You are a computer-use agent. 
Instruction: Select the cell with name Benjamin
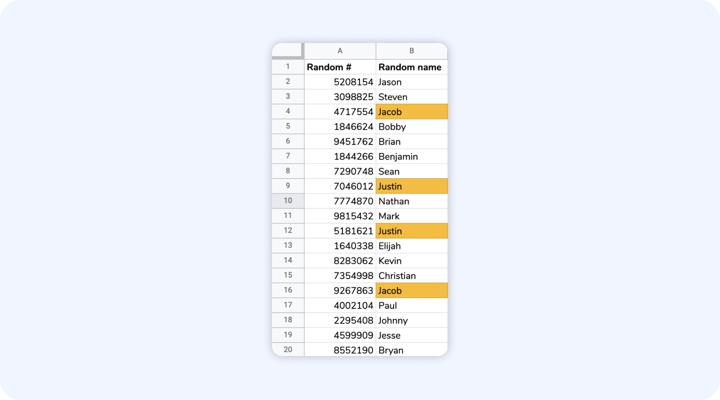[x=412, y=156]
